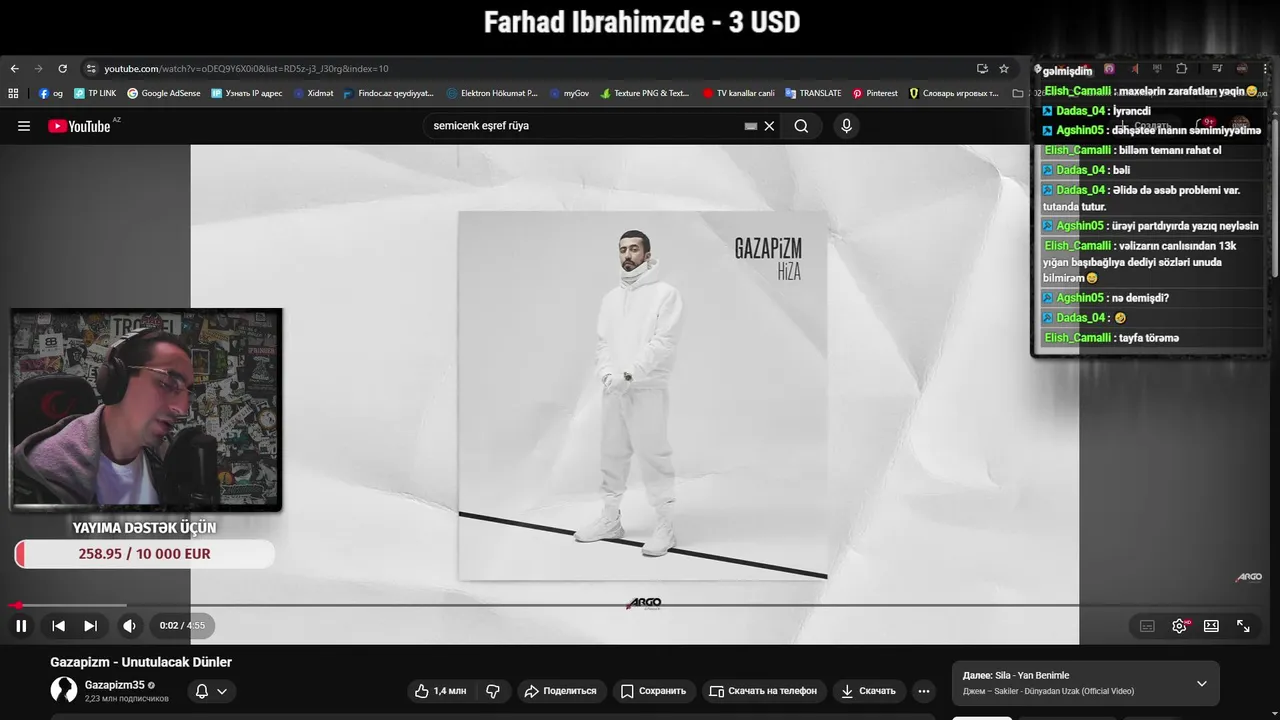Click the Поделиться share button
This screenshot has width=1280, height=720.
(560, 691)
